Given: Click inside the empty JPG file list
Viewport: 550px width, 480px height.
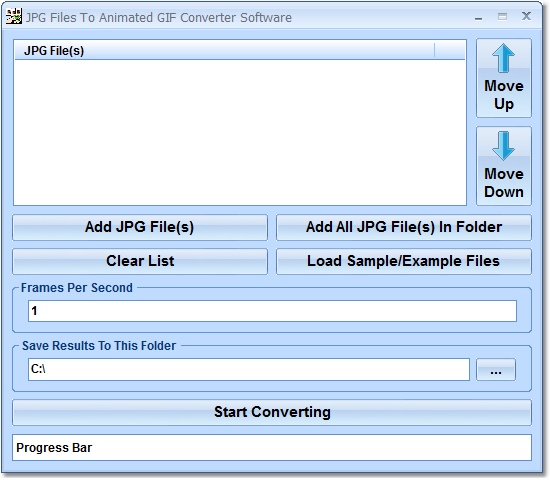Looking at the screenshot, I should point(240,132).
